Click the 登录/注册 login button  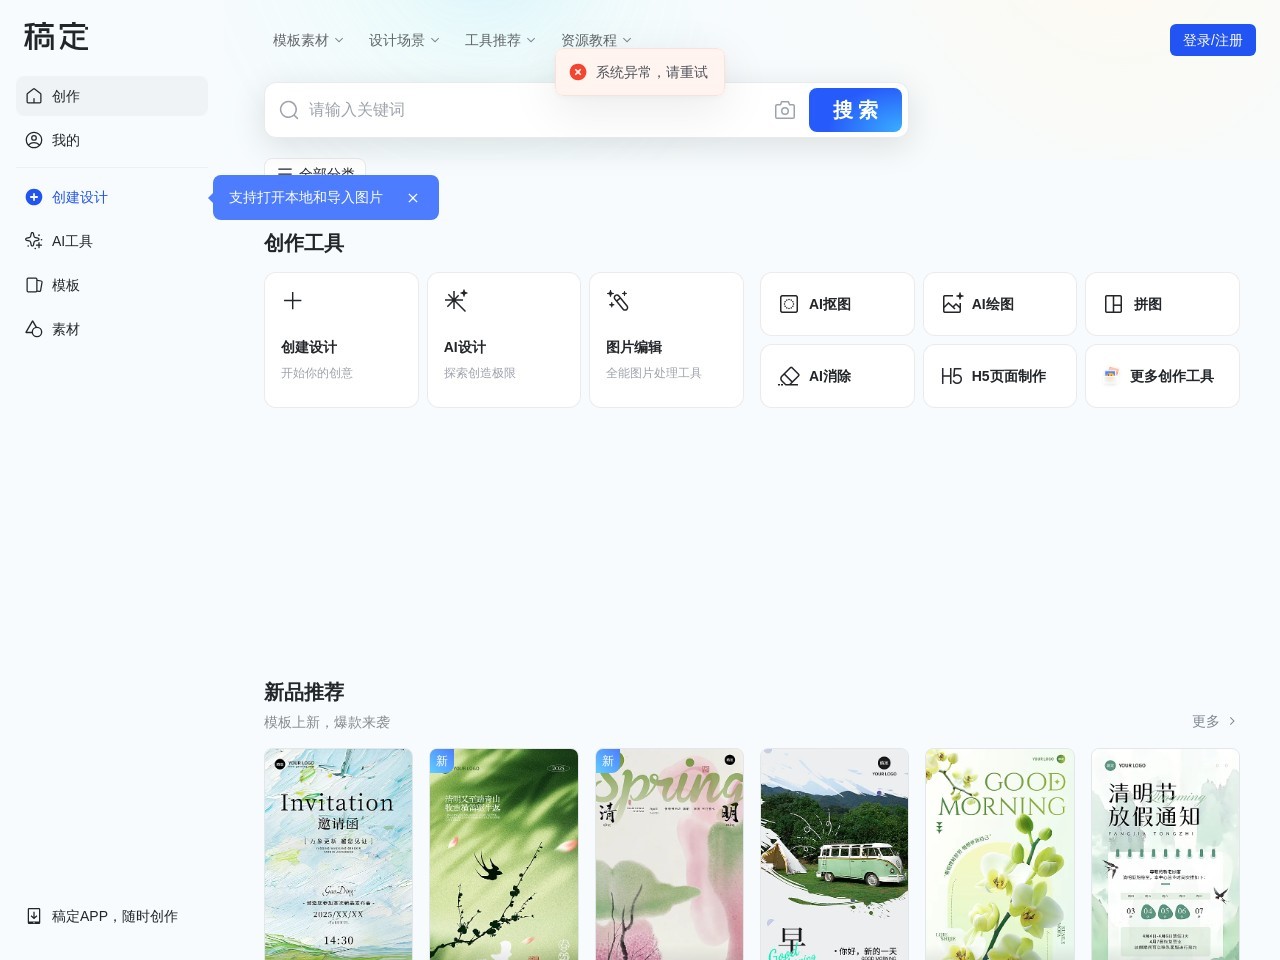click(1212, 40)
